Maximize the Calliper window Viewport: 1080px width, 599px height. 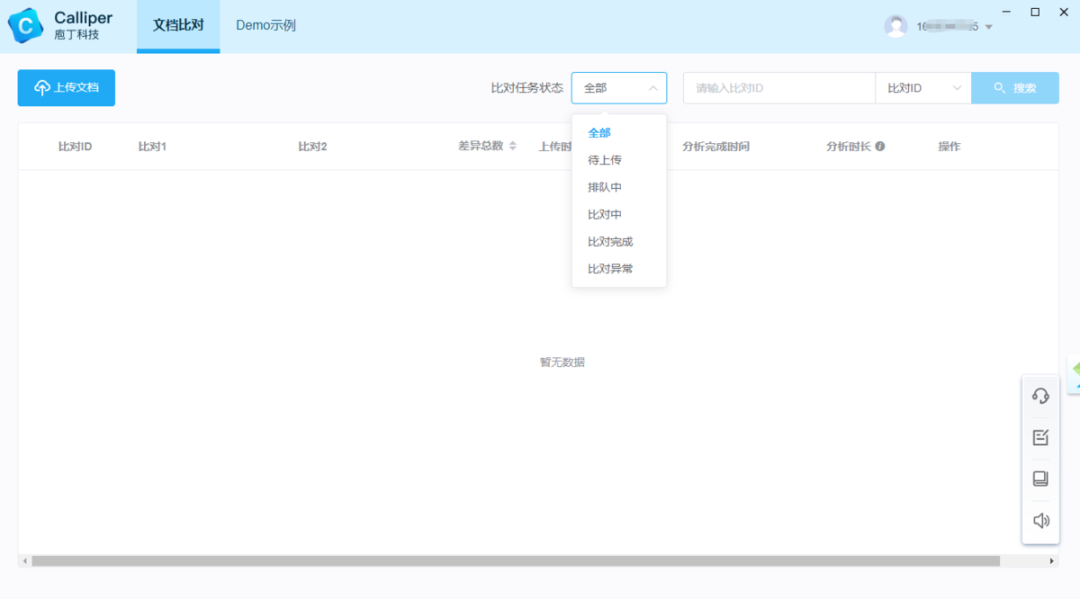[x=1035, y=12]
